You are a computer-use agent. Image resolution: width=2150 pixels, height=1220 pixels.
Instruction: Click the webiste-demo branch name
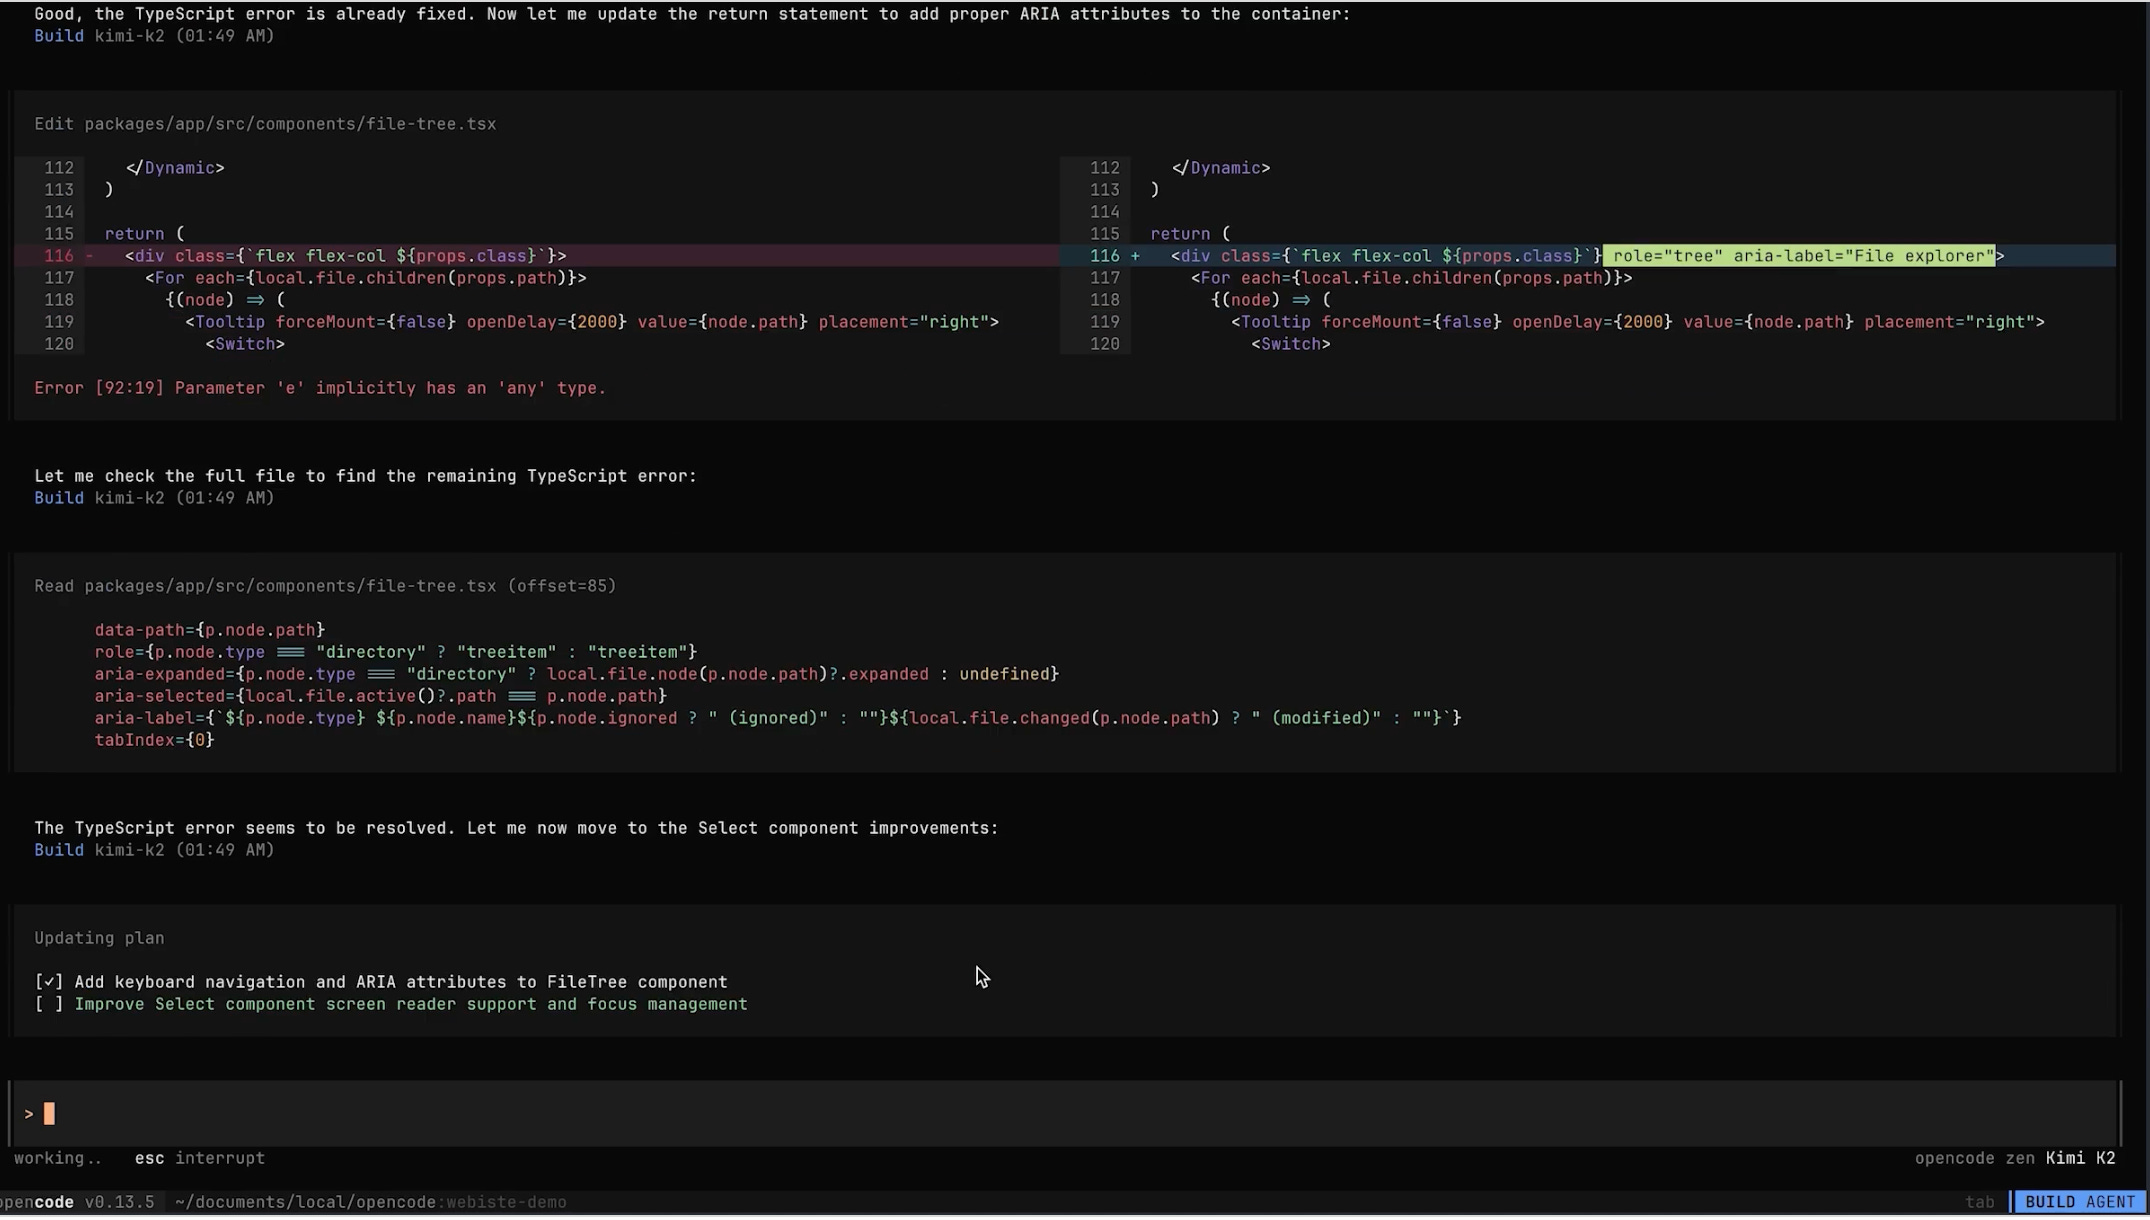point(506,1202)
